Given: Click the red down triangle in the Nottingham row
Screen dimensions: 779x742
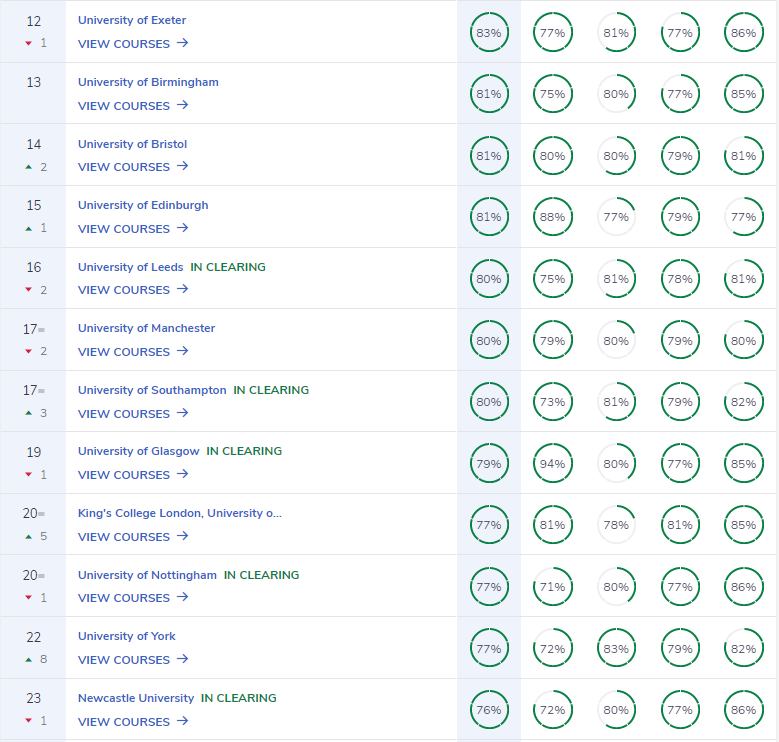Looking at the screenshot, I should [x=29, y=597].
